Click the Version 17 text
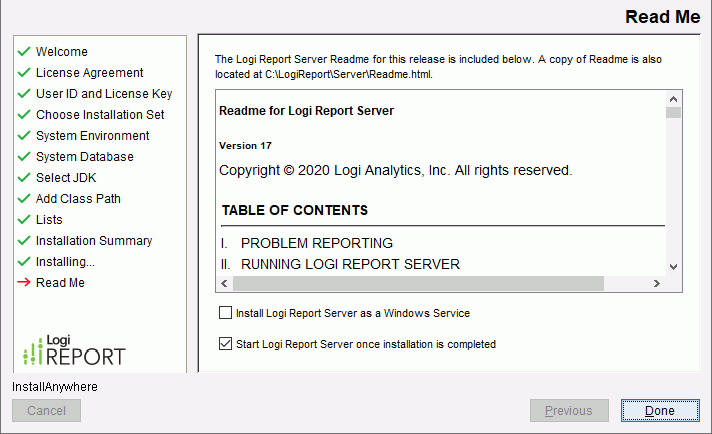Viewport: 712px width, 434px height. [245, 146]
